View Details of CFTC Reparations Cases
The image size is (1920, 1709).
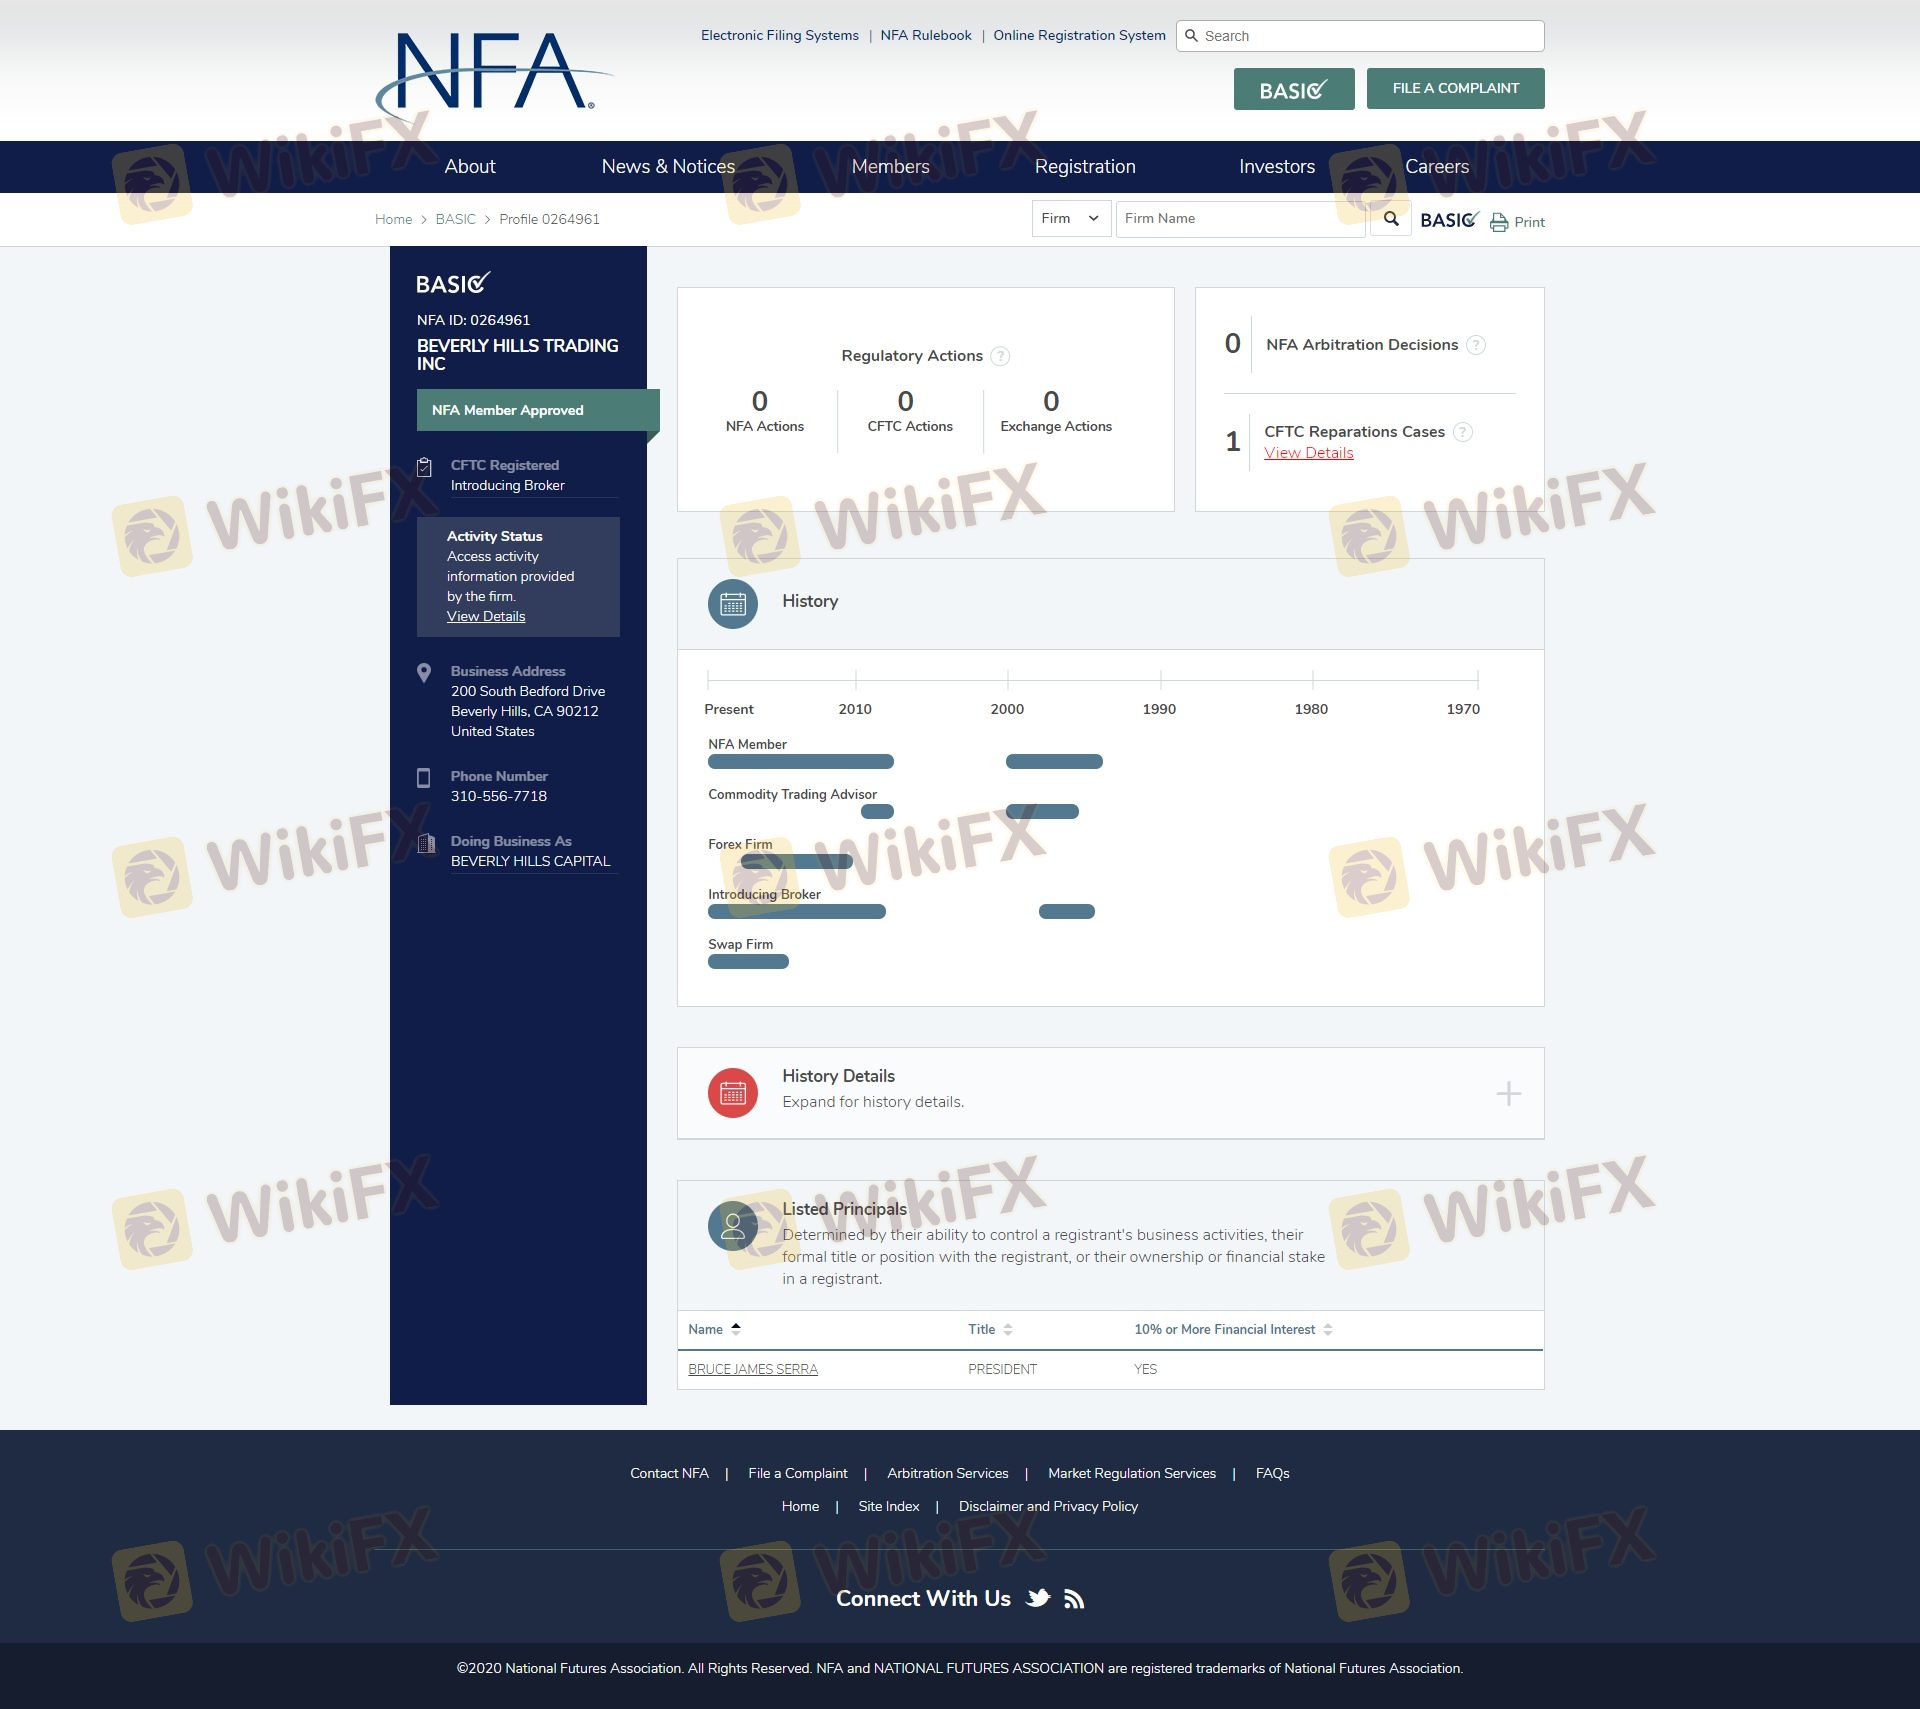click(x=1308, y=453)
